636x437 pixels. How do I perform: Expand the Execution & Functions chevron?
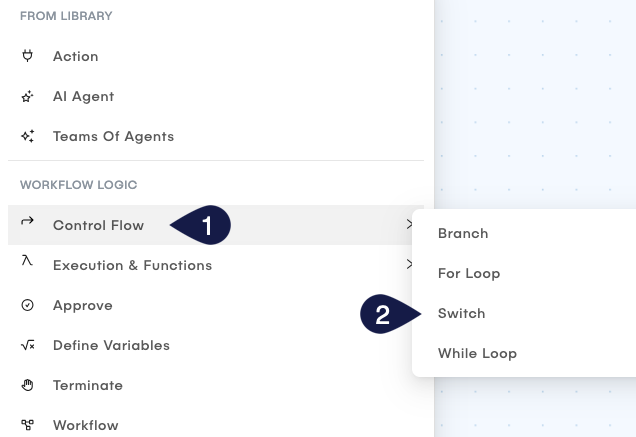point(409,265)
